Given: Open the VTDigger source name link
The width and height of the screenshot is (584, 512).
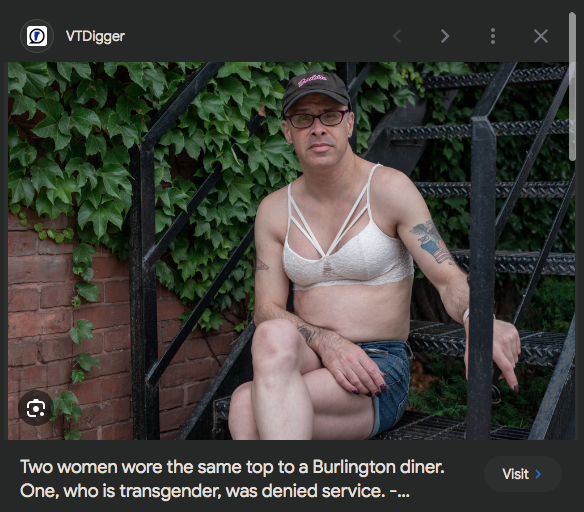Looking at the screenshot, I should 95,36.
